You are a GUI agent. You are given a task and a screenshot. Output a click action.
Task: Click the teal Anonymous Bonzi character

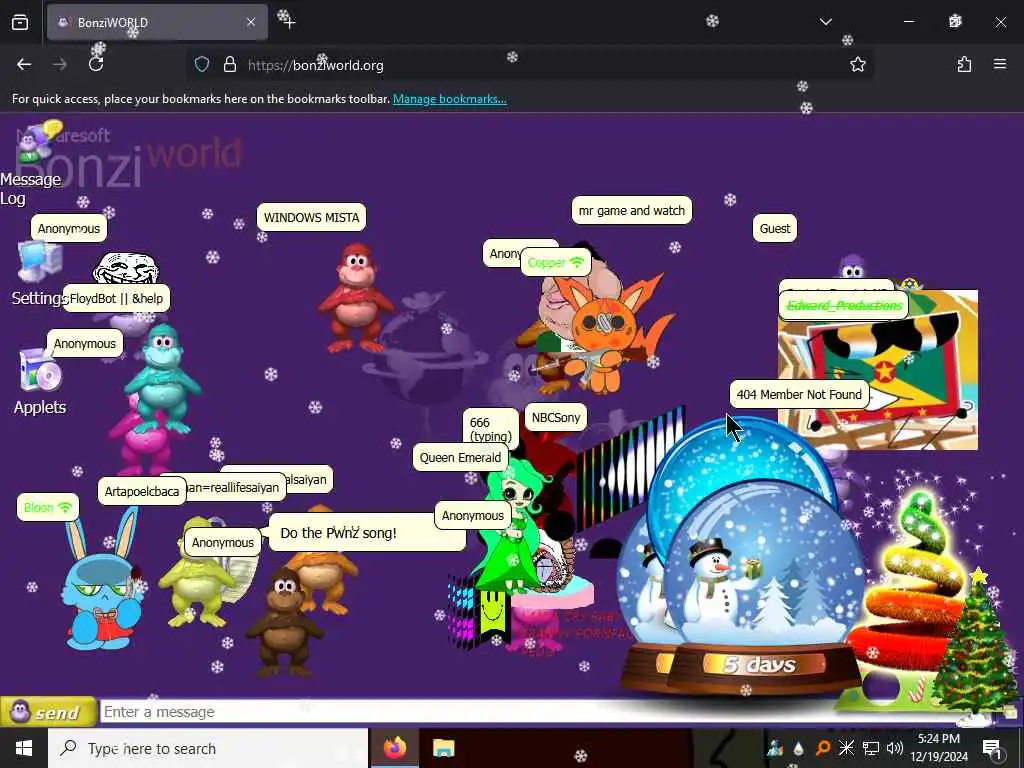coord(162,379)
